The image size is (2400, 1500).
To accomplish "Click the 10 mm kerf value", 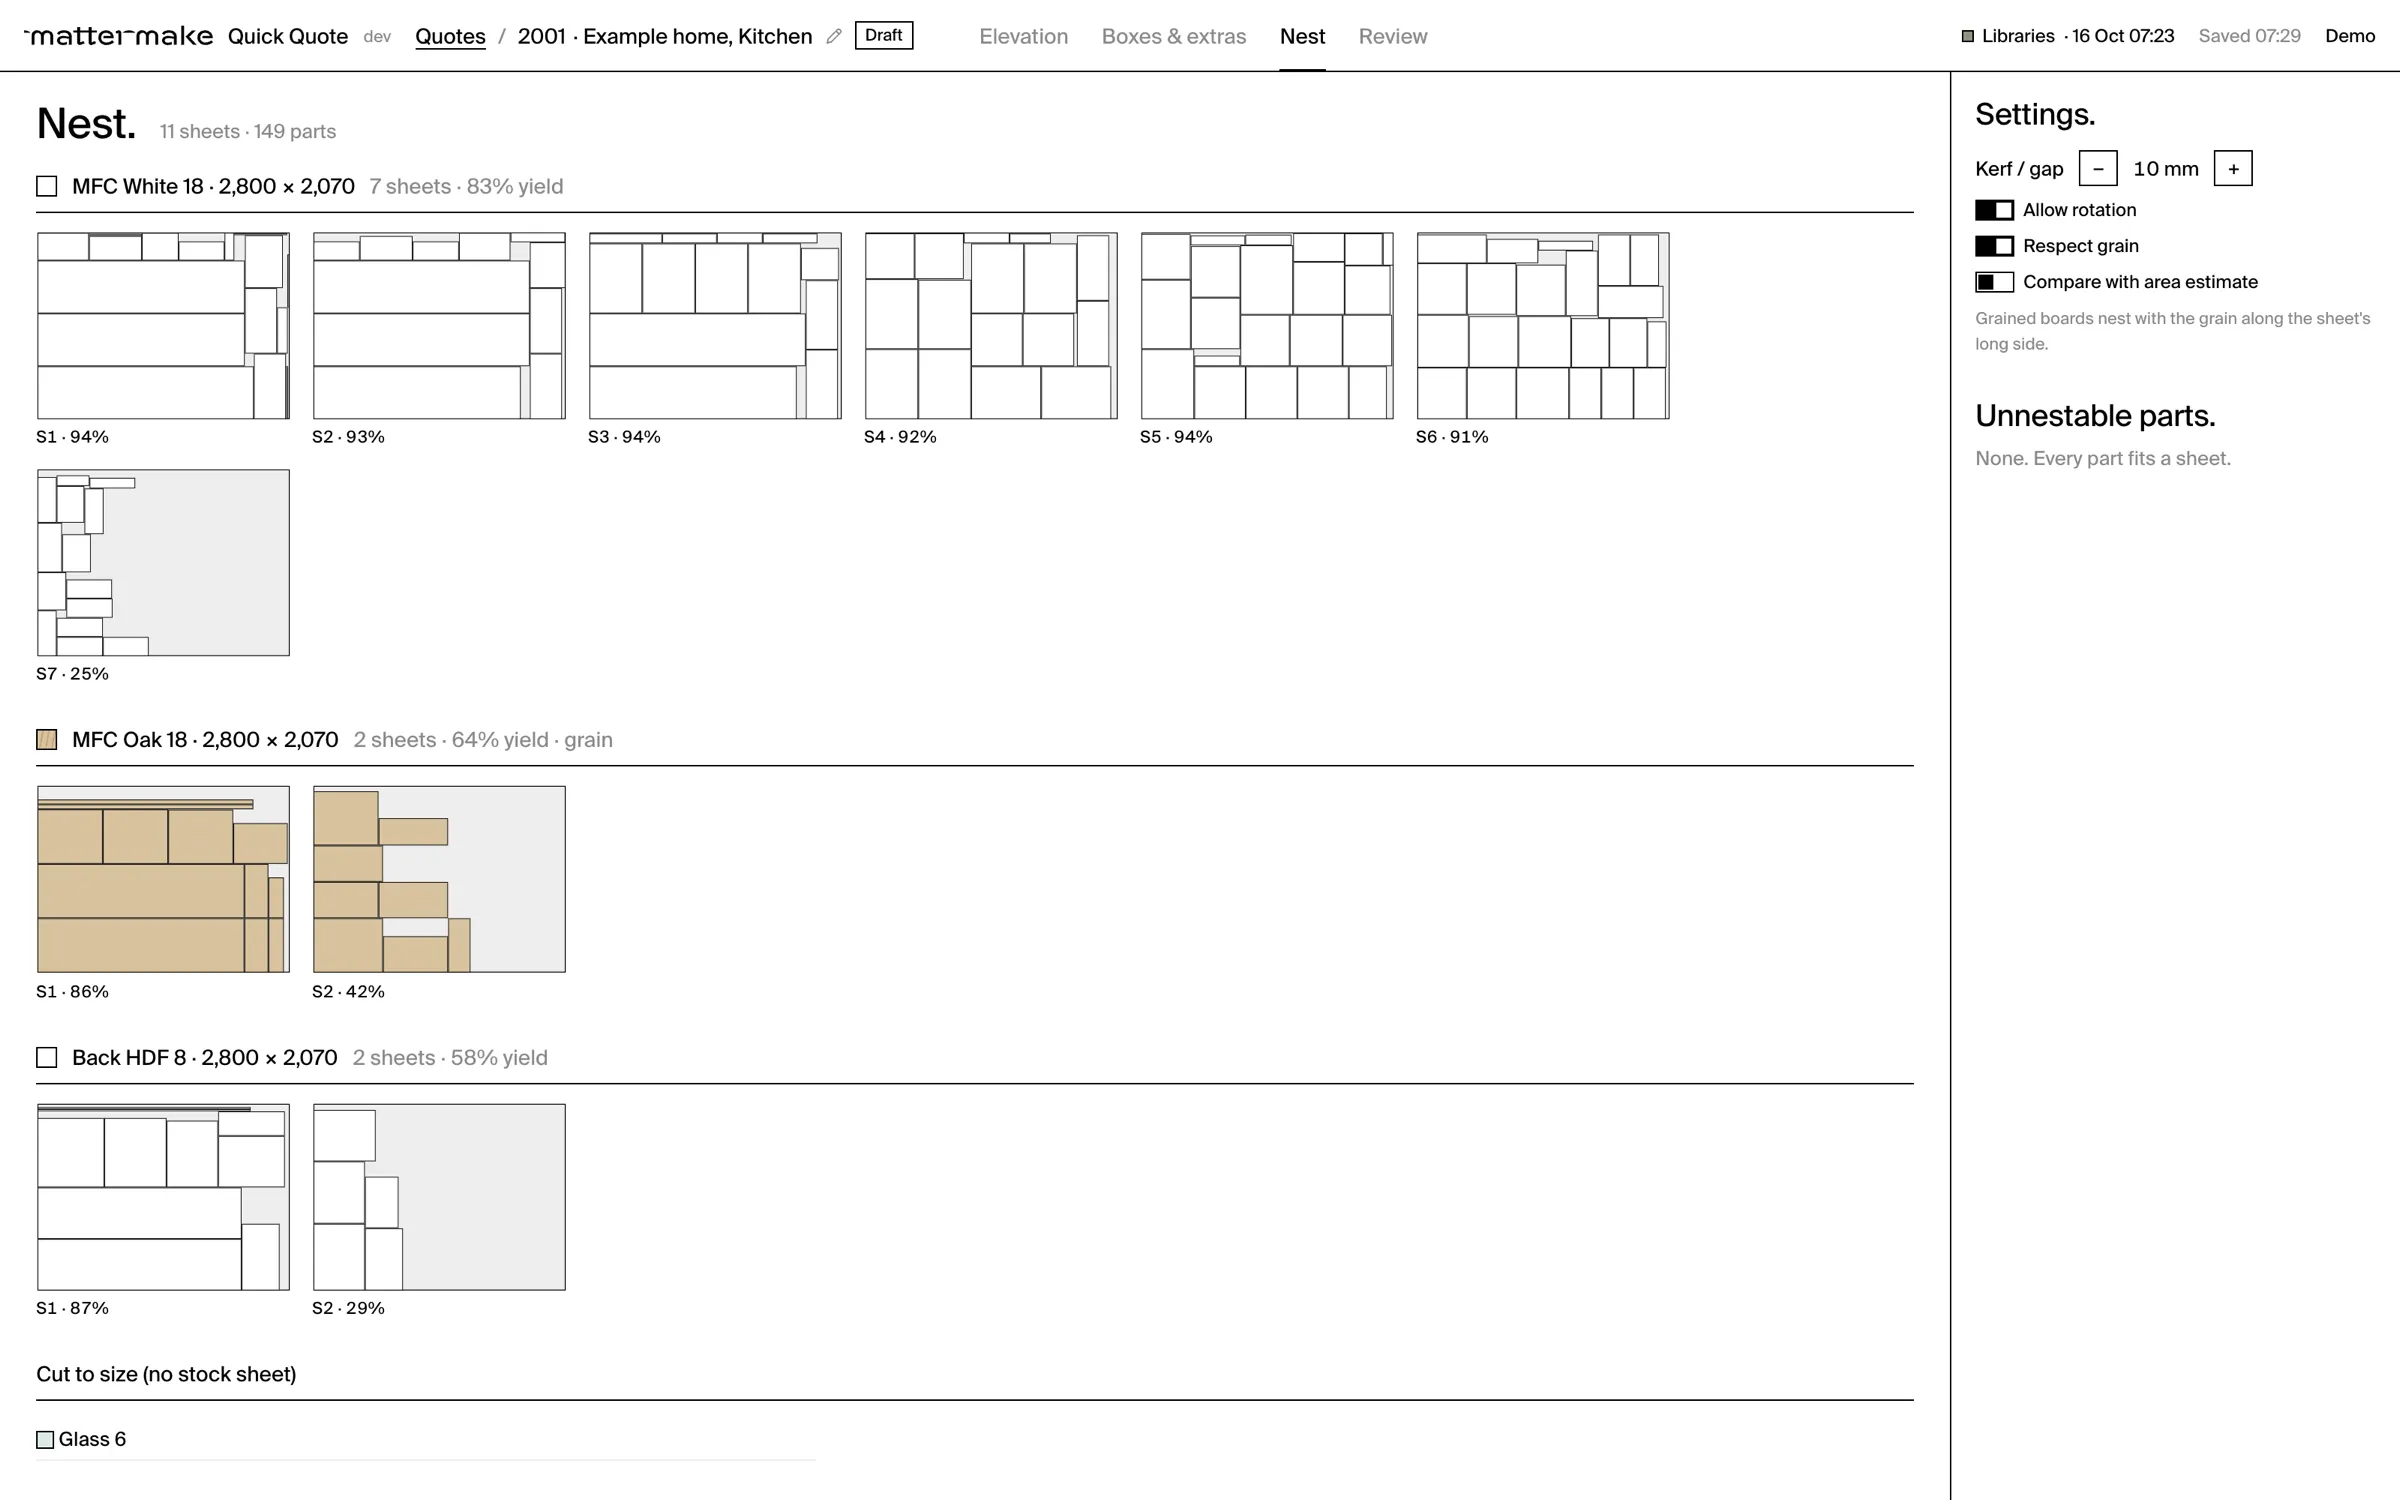I will [x=2166, y=169].
